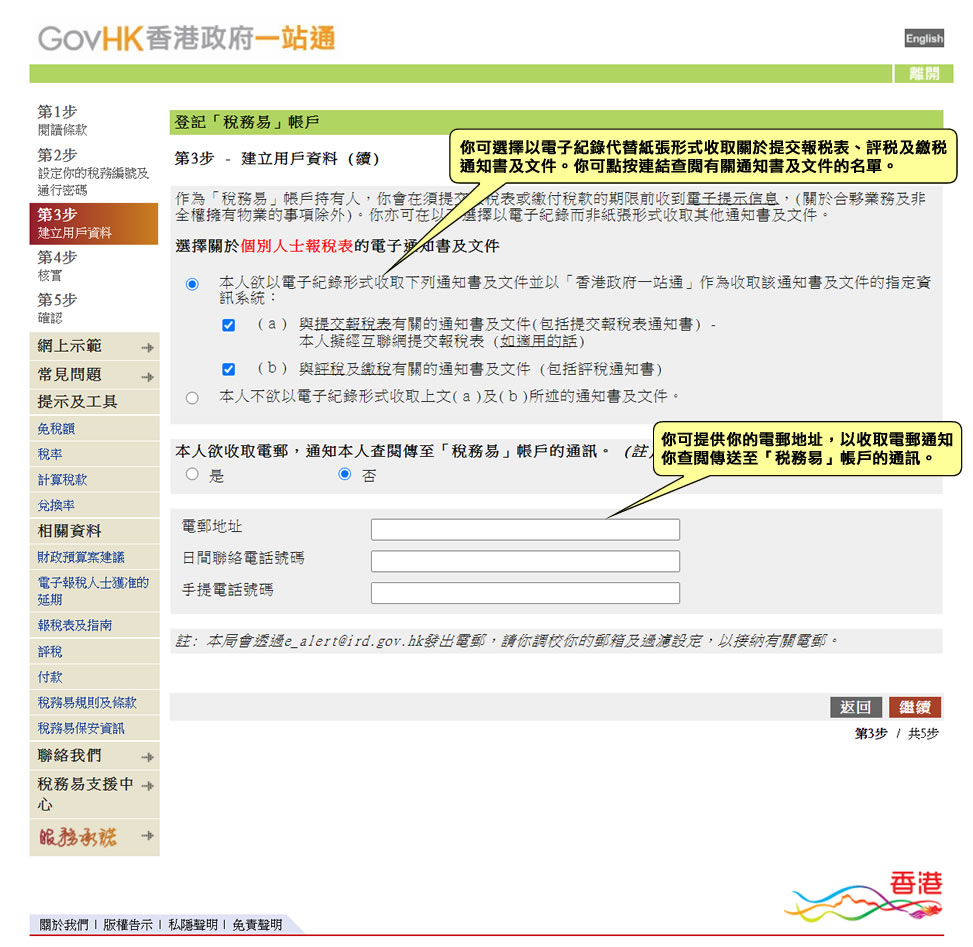Switch language with English button
Image resolution: width=973 pixels, height=947 pixels.
(923, 38)
